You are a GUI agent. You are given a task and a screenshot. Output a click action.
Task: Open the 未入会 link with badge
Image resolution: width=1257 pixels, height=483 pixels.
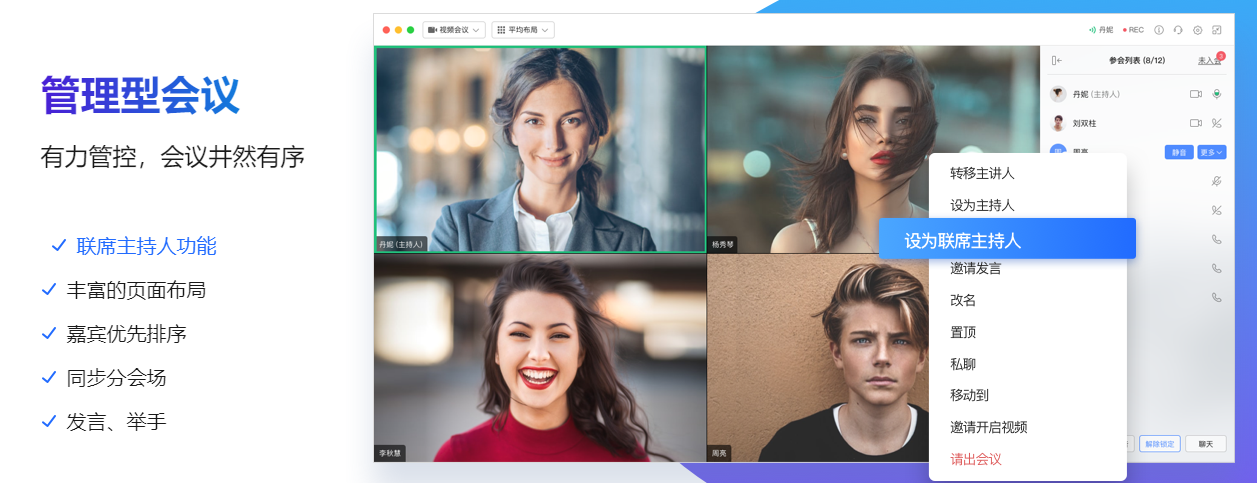[x=1209, y=61]
